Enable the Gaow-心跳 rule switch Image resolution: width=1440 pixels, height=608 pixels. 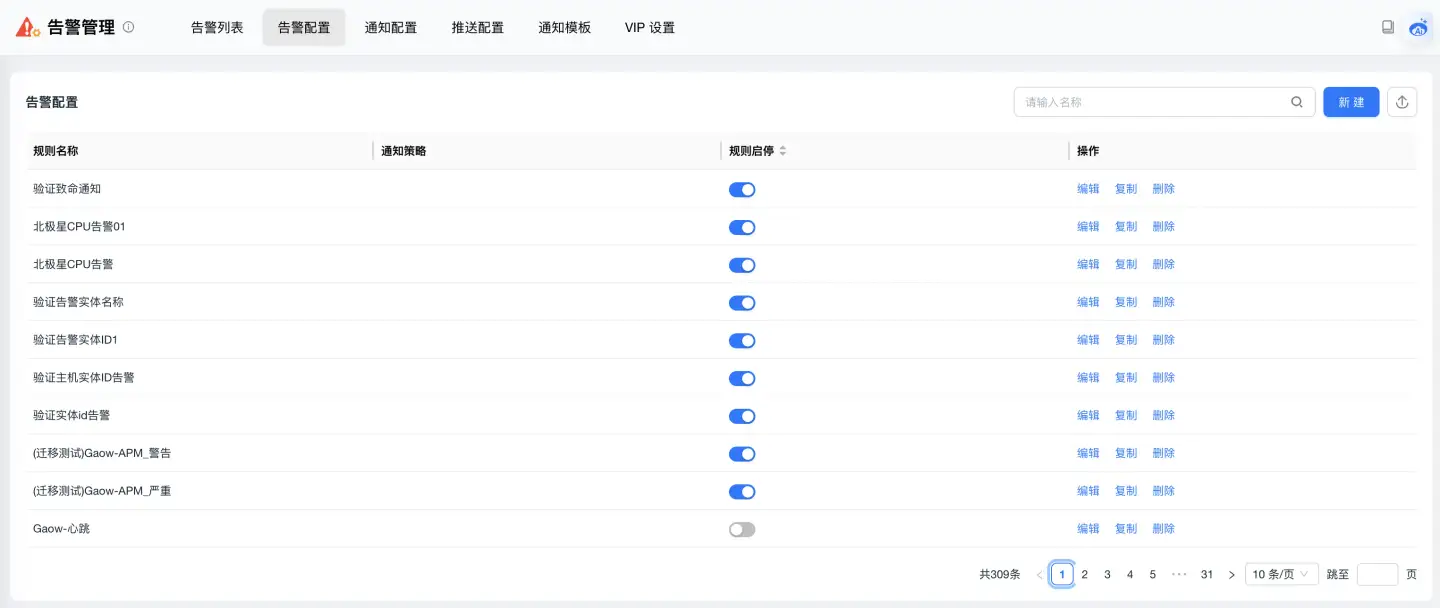(742, 528)
